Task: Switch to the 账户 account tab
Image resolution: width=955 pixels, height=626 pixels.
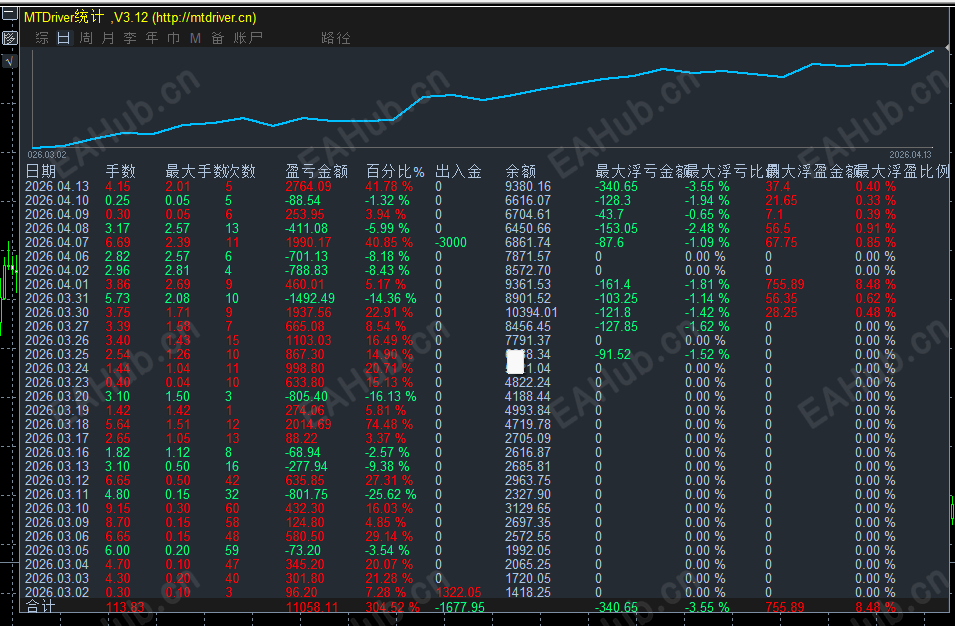Action: coord(248,38)
